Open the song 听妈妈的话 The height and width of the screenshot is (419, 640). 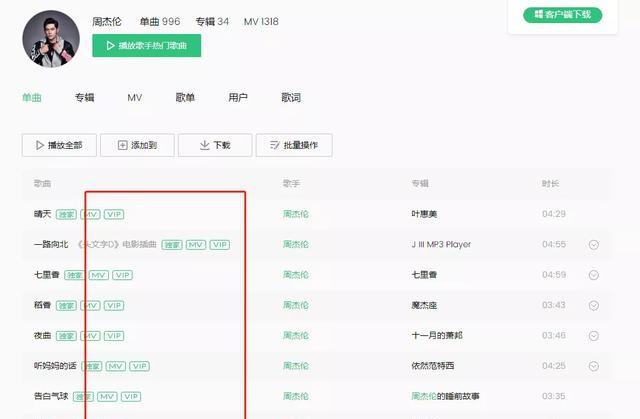pos(55,366)
